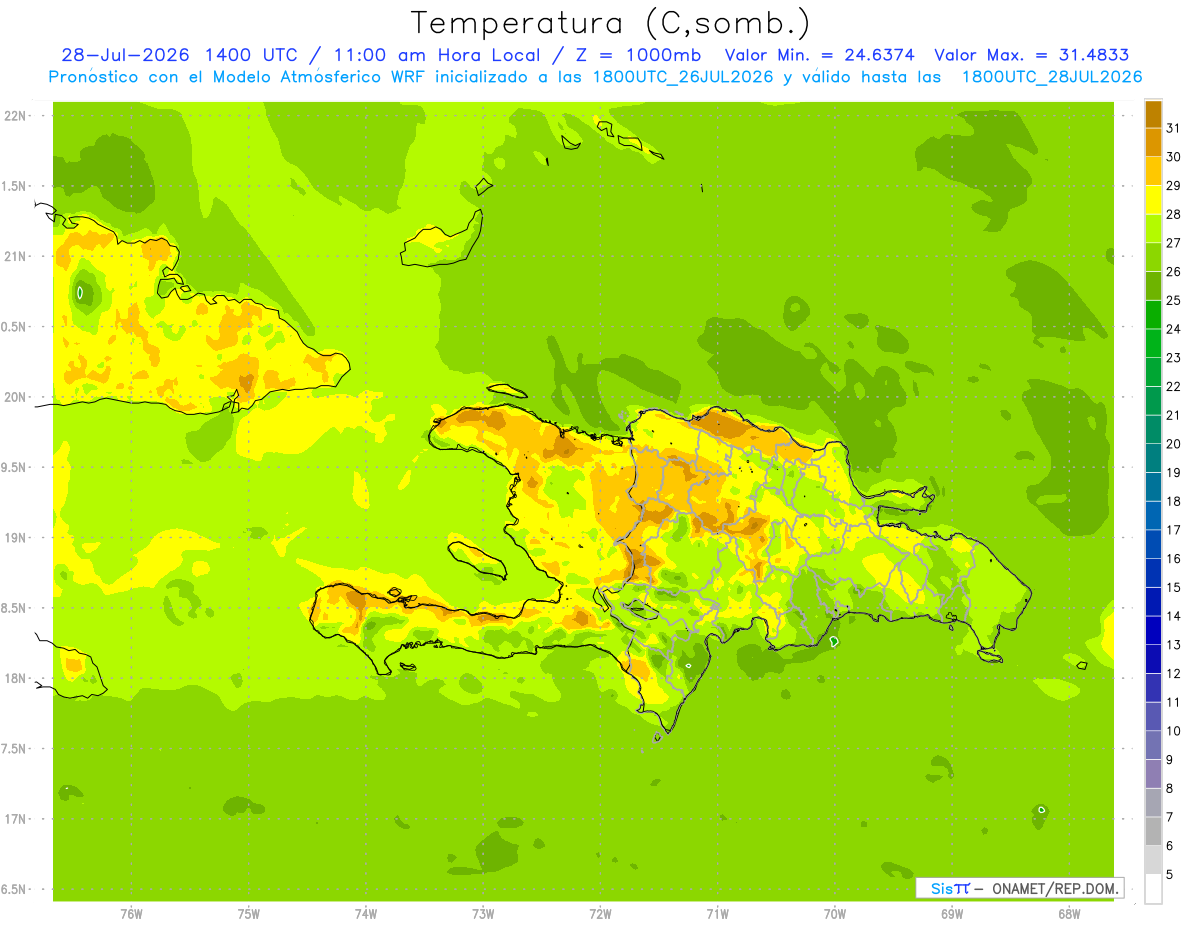Screen dimensions: 1200x927
Task: Click the "72W" longitude label
Action: point(601,914)
